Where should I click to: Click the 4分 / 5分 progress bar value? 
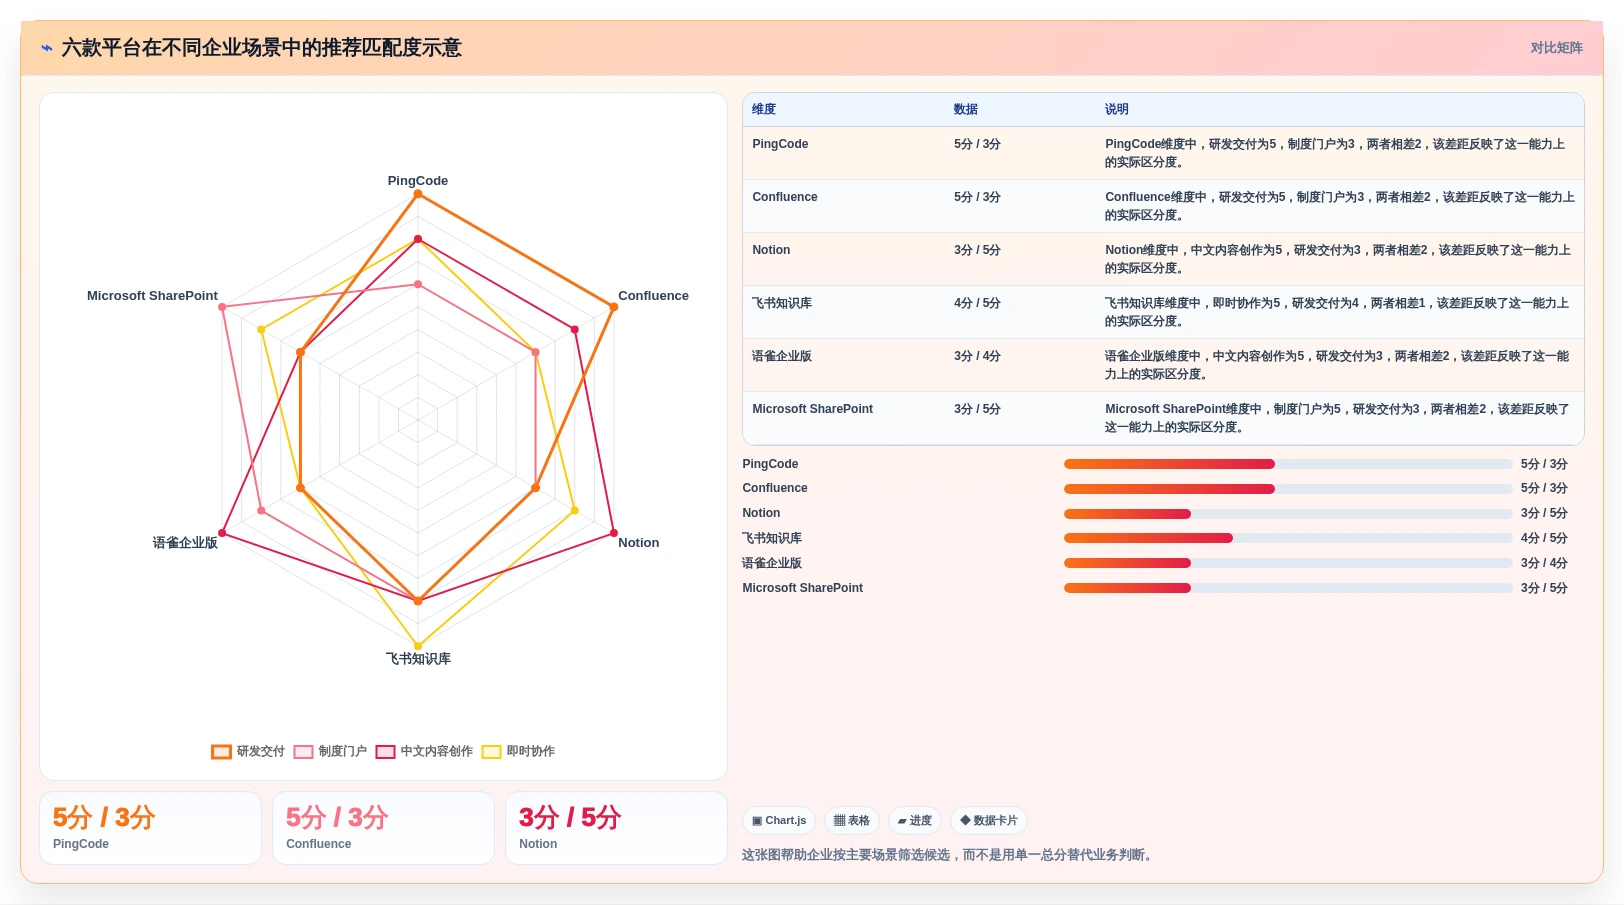1544,538
